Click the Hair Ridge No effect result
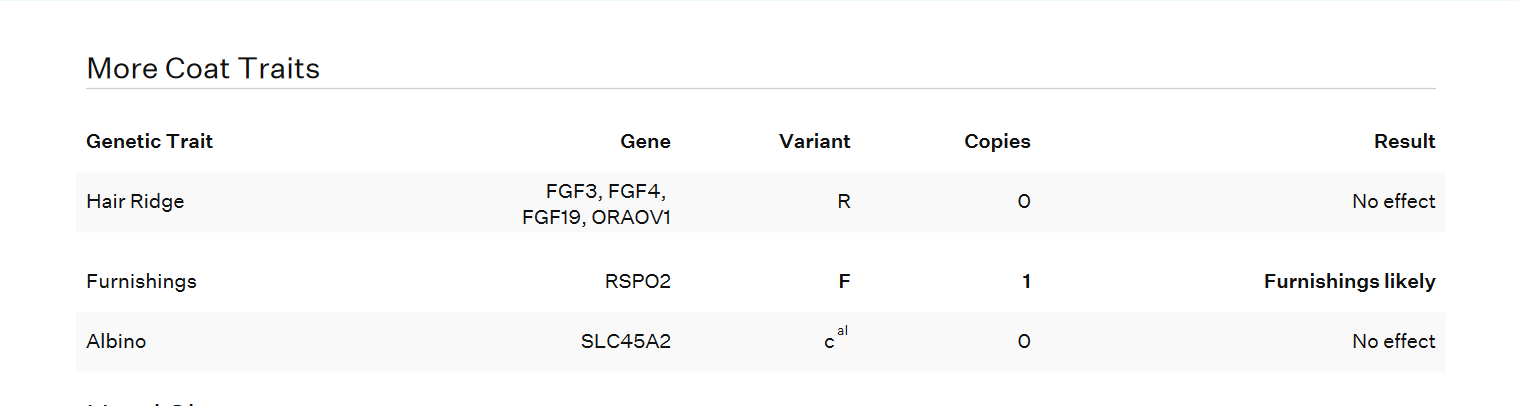 [x=1393, y=201]
